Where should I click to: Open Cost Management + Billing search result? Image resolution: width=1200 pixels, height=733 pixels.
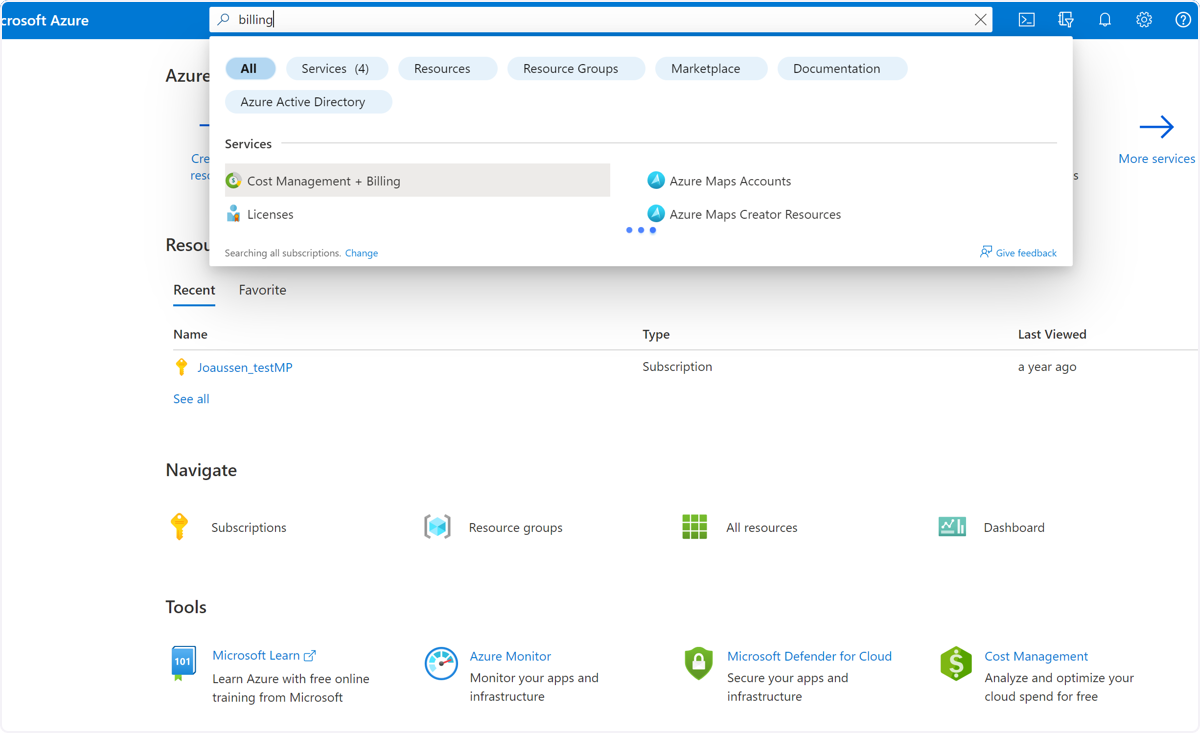[x=417, y=181]
